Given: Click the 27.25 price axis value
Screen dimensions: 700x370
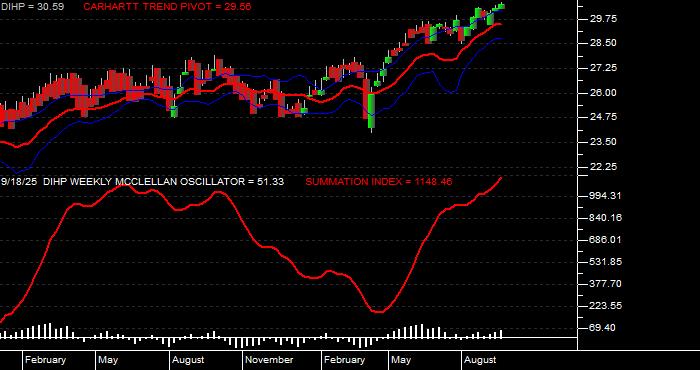Looking at the screenshot, I should click(605, 68).
